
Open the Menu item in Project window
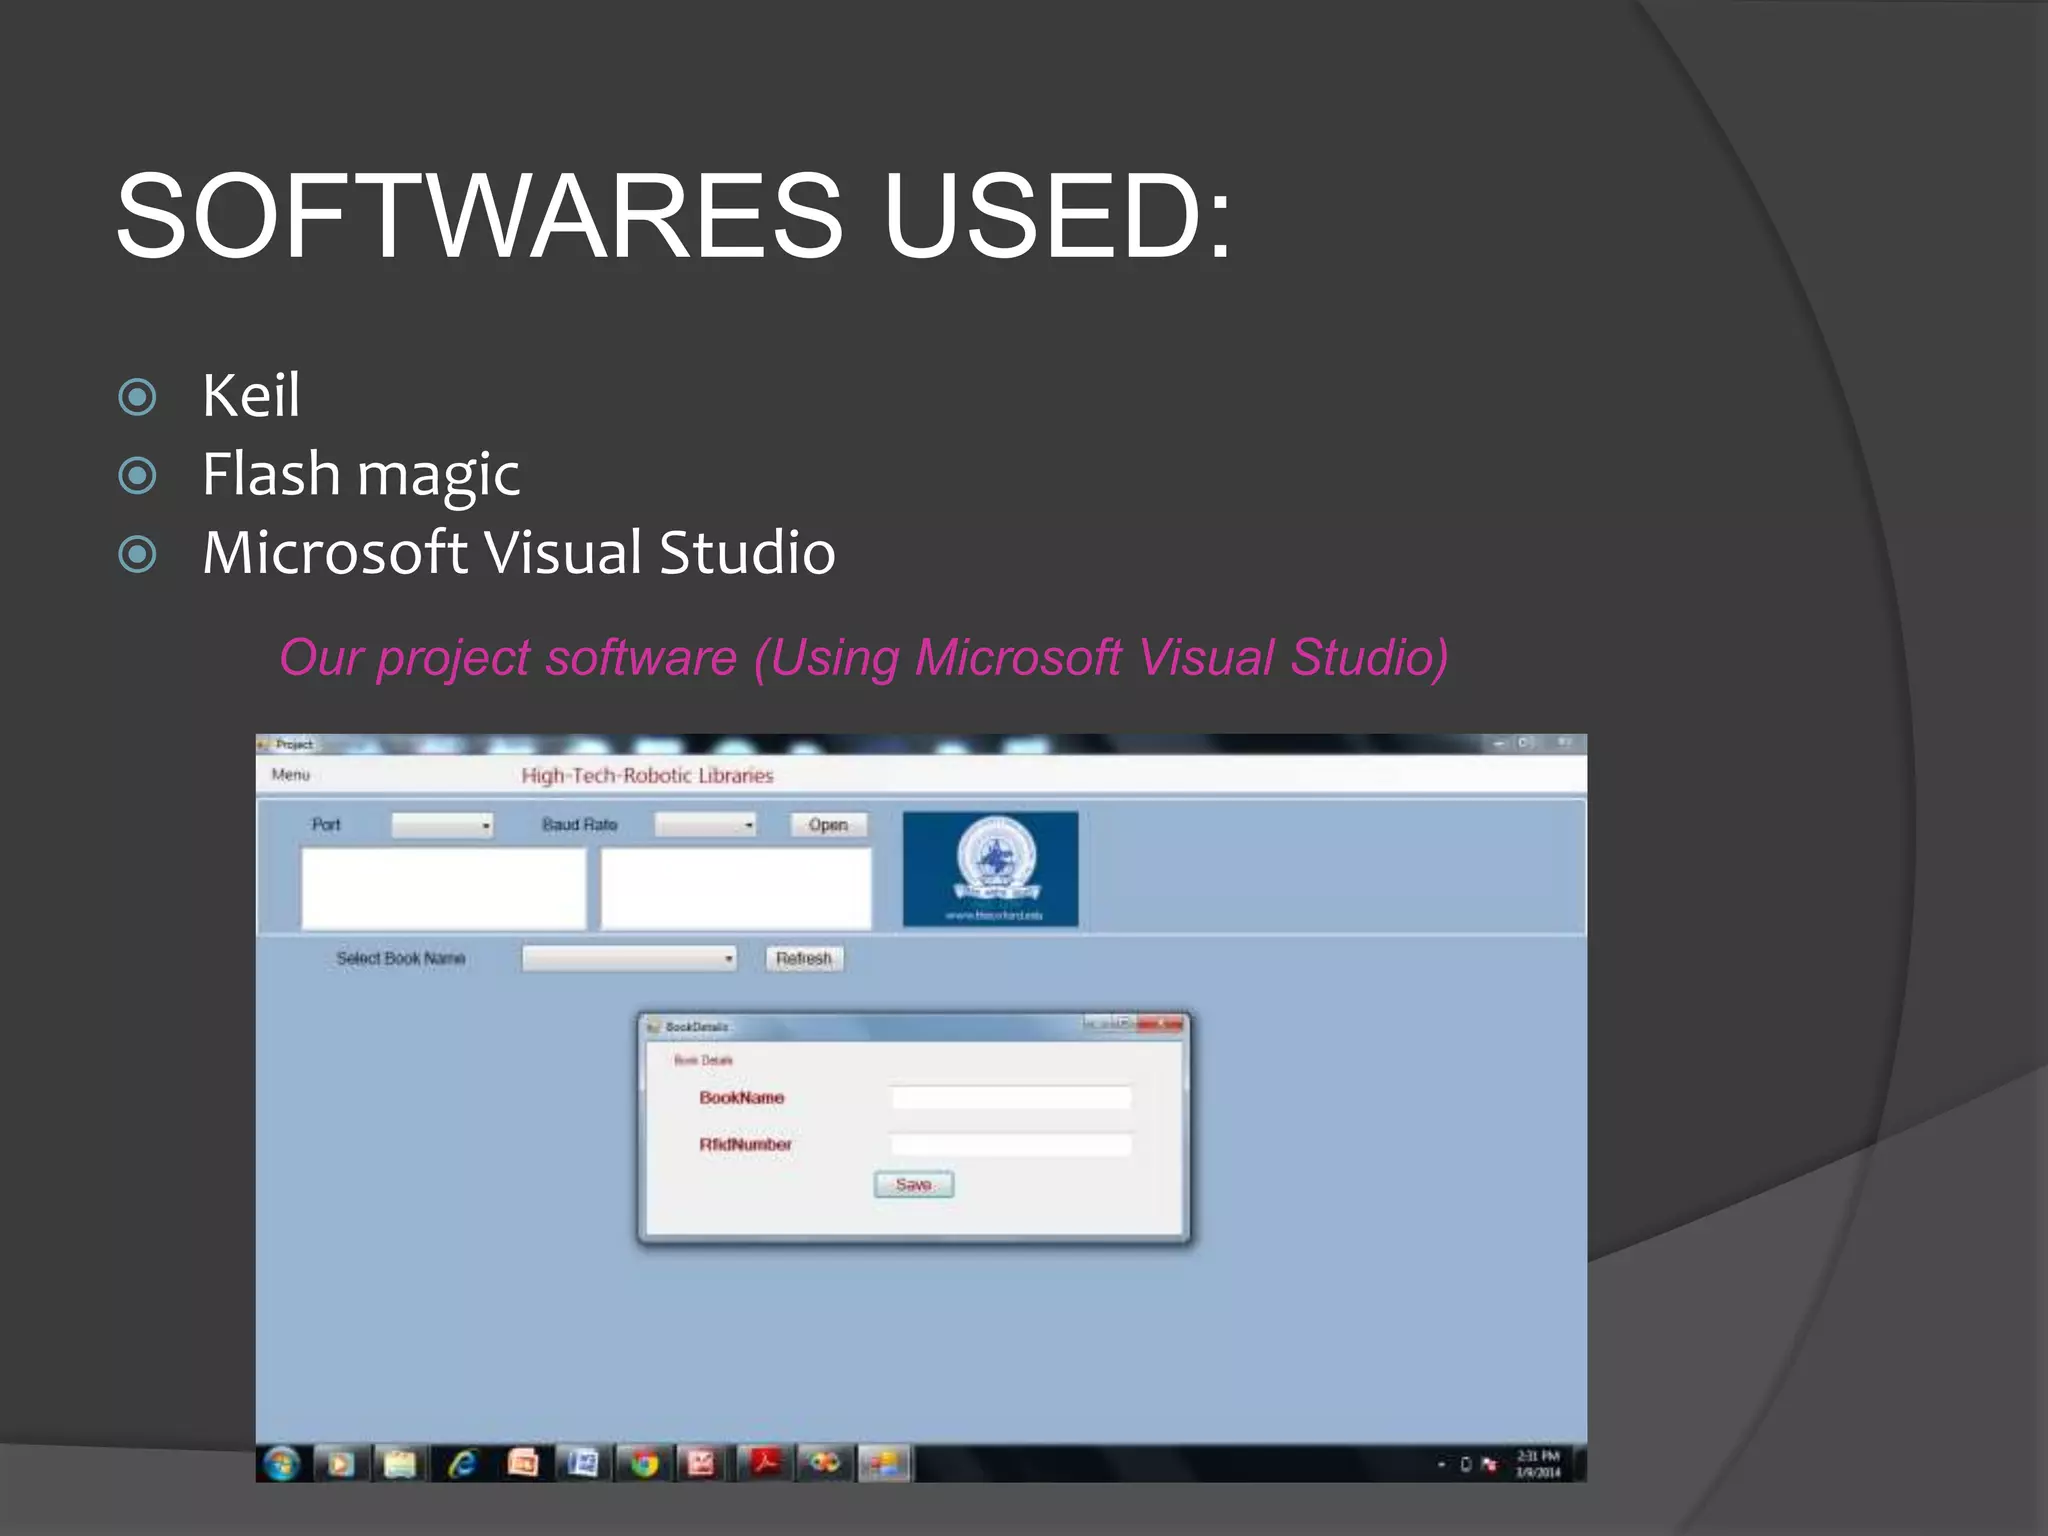click(x=291, y=775)
